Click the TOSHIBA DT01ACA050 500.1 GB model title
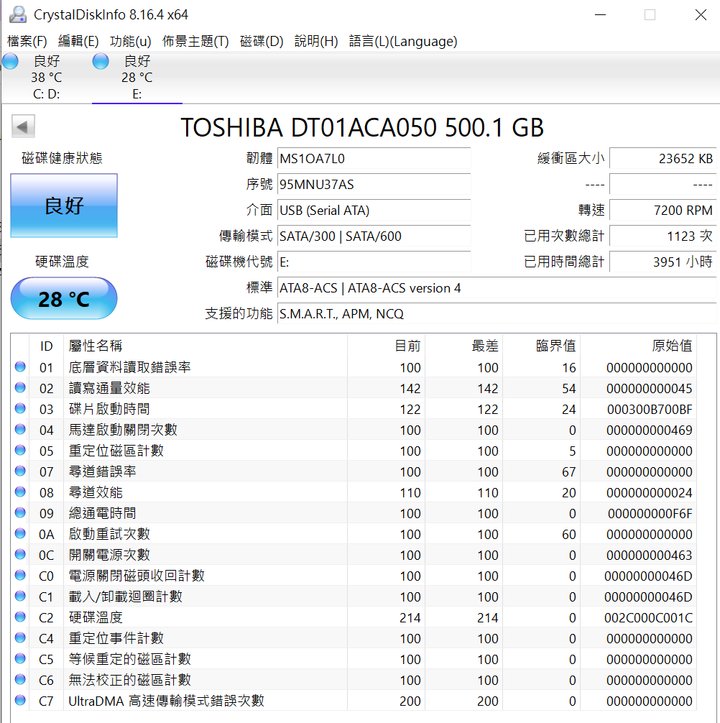The height and width of the screenshot is (723, 720). point(362,128)
